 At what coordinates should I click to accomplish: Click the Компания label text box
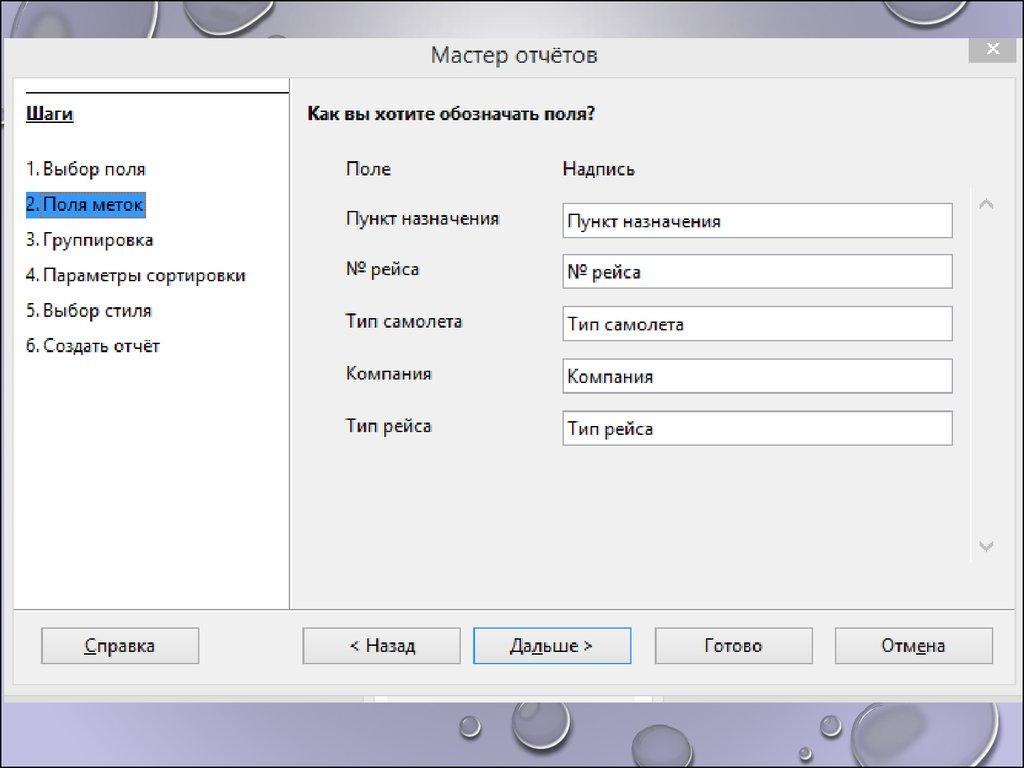coord(757,377)
